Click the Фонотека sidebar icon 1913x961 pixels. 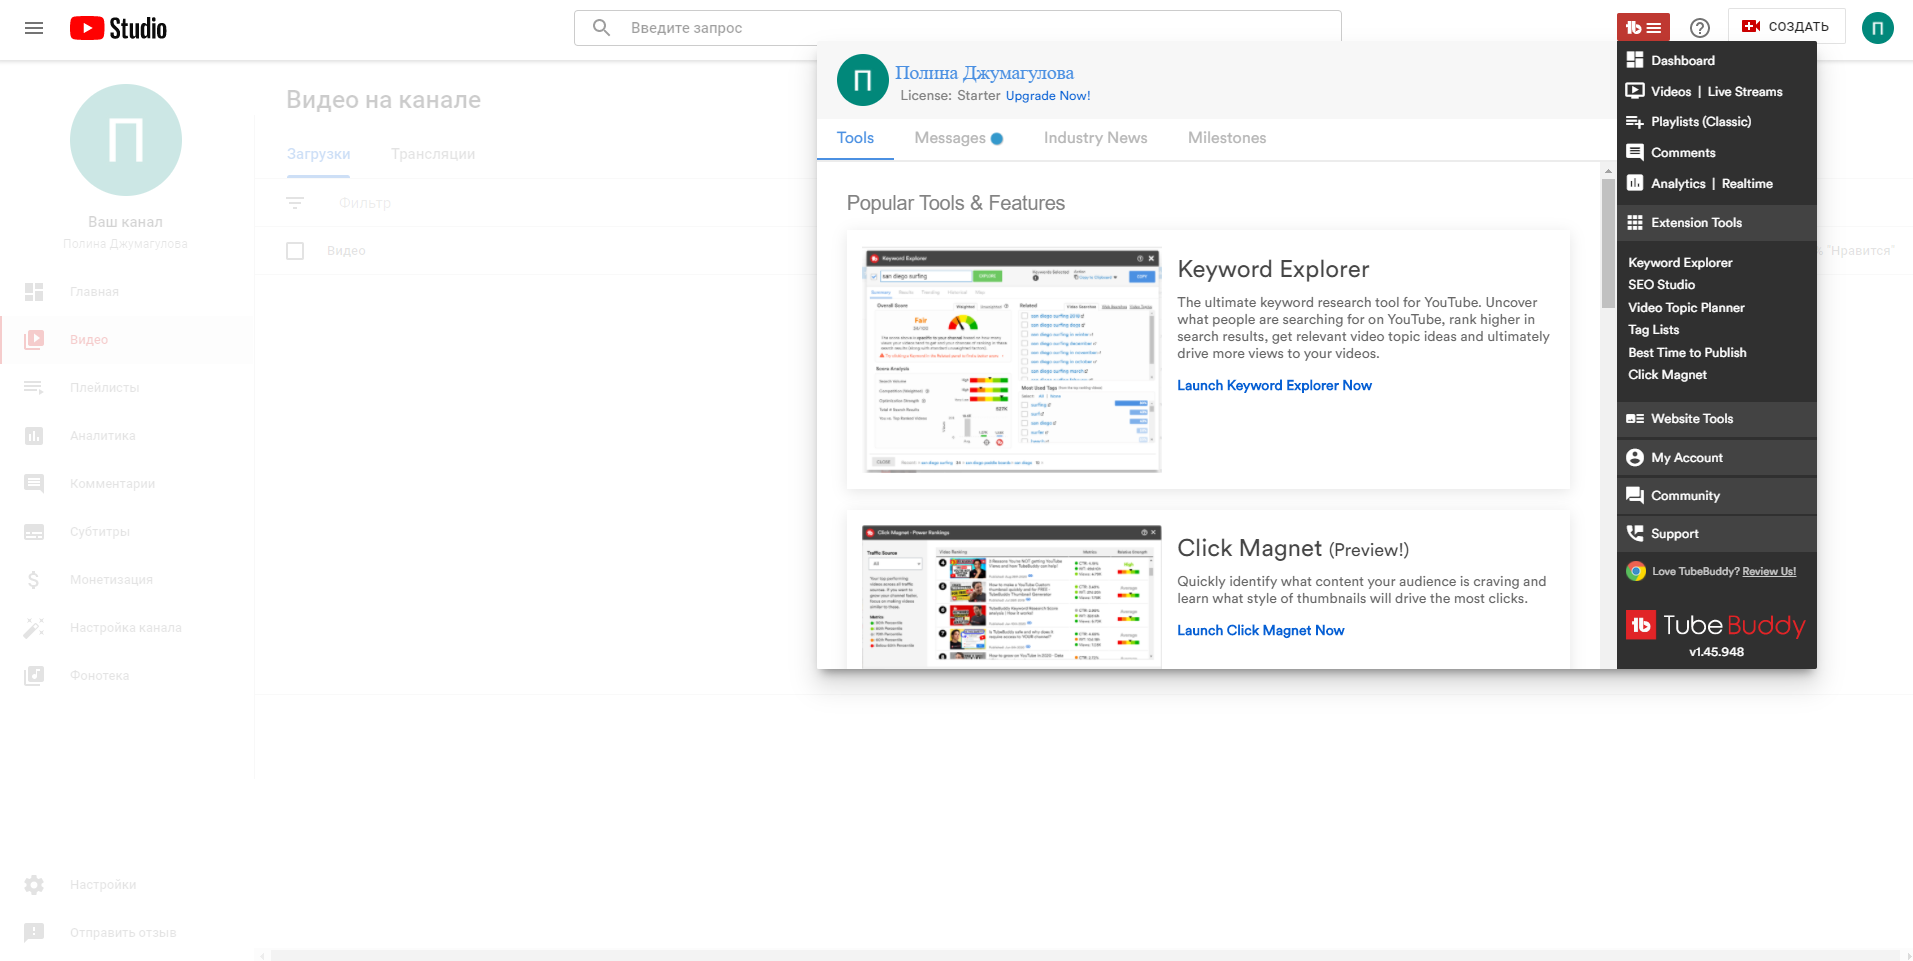point(34,676)
